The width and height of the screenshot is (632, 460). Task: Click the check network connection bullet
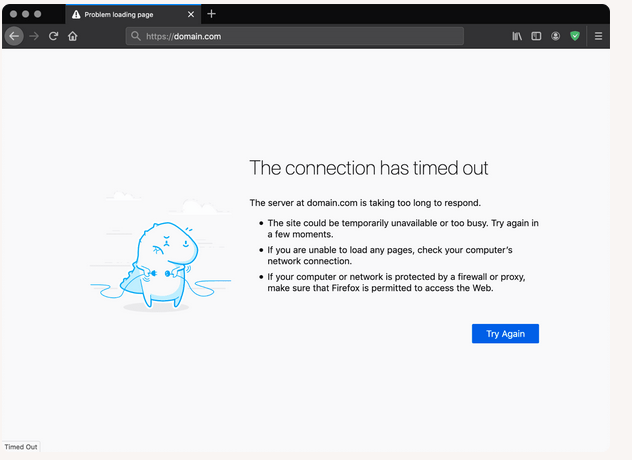pyautogui.click(x=390, y=255)
